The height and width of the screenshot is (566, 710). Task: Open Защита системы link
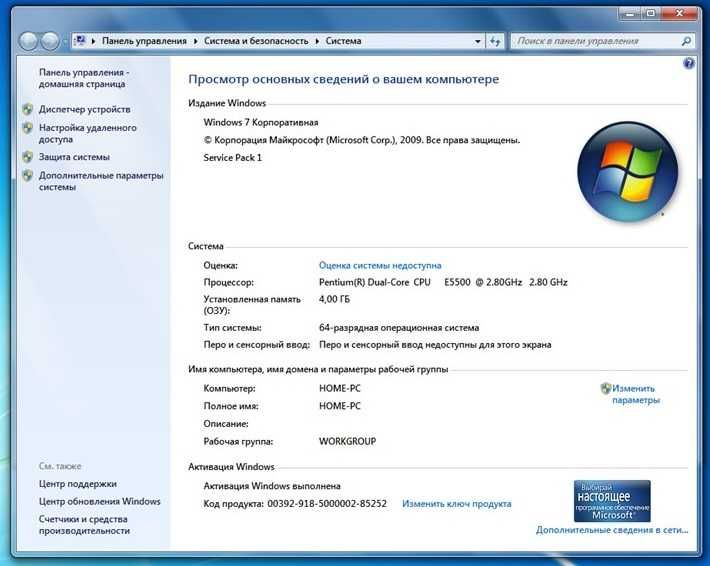point(74,157)
